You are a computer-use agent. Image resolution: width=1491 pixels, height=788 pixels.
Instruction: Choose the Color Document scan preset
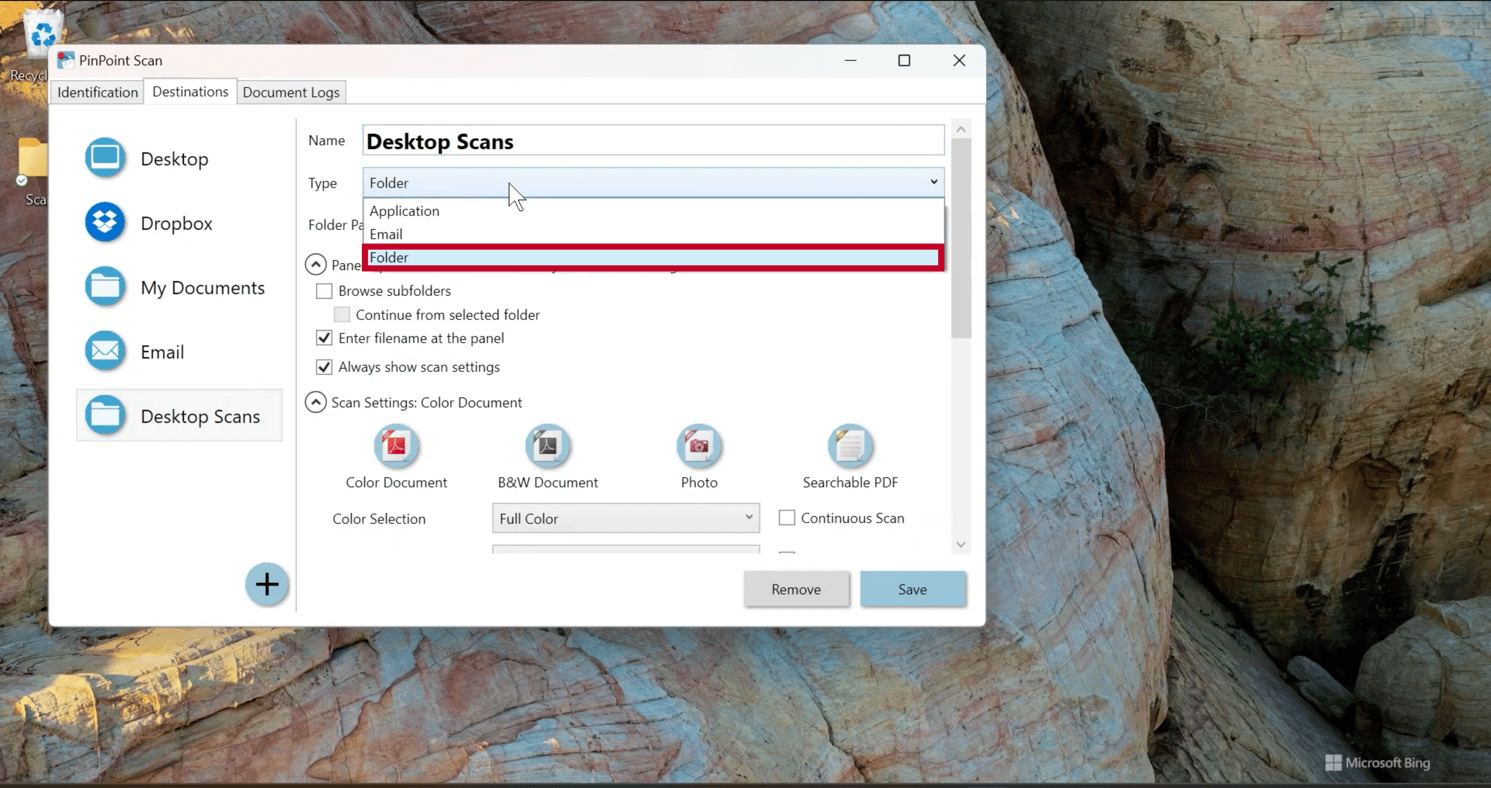(x=396, y=446)
